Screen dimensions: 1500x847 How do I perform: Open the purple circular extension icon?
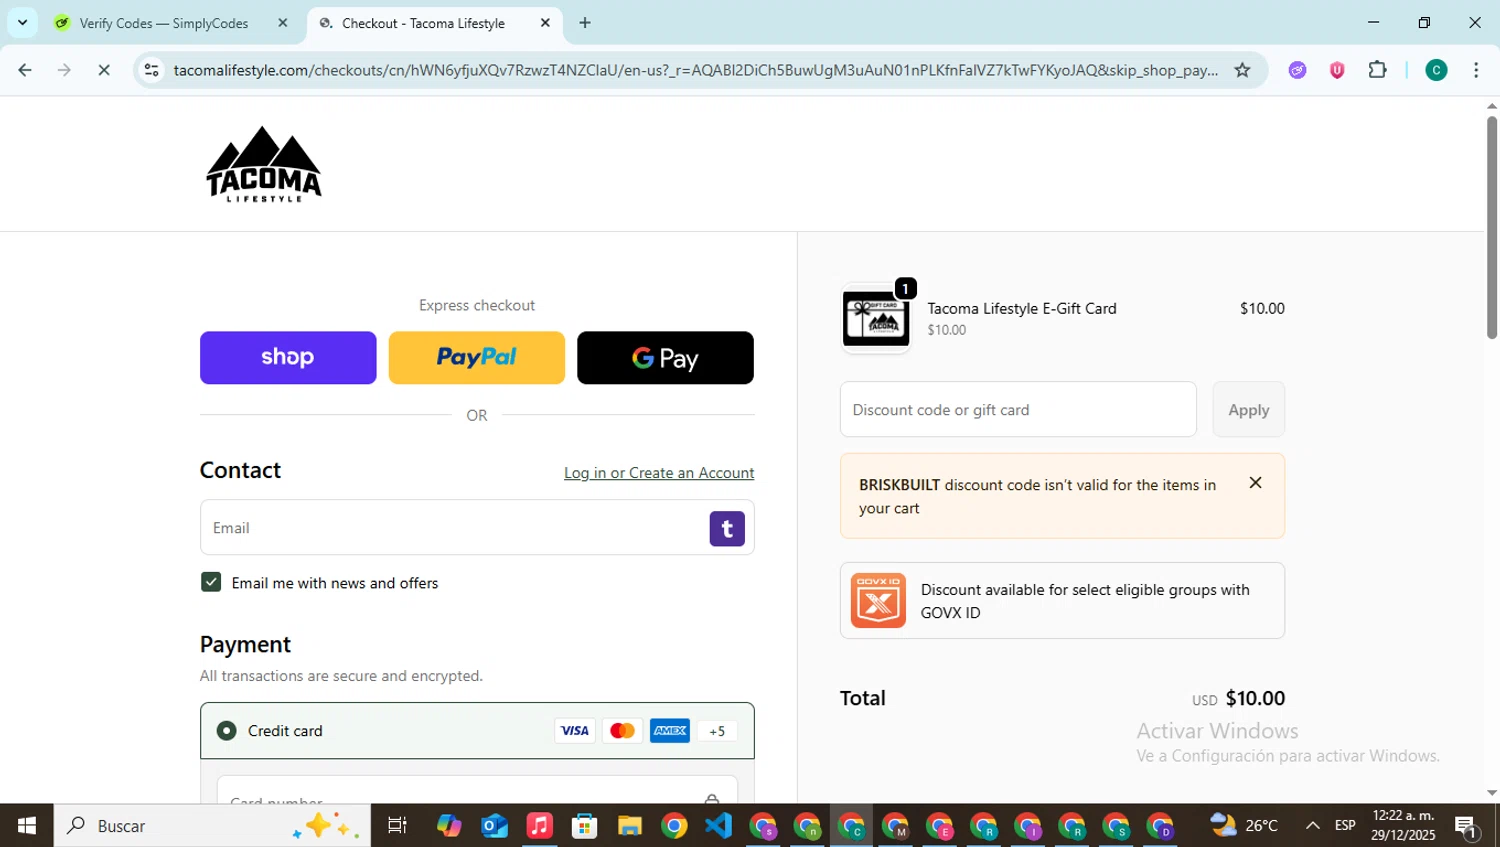click(1298, 70)
